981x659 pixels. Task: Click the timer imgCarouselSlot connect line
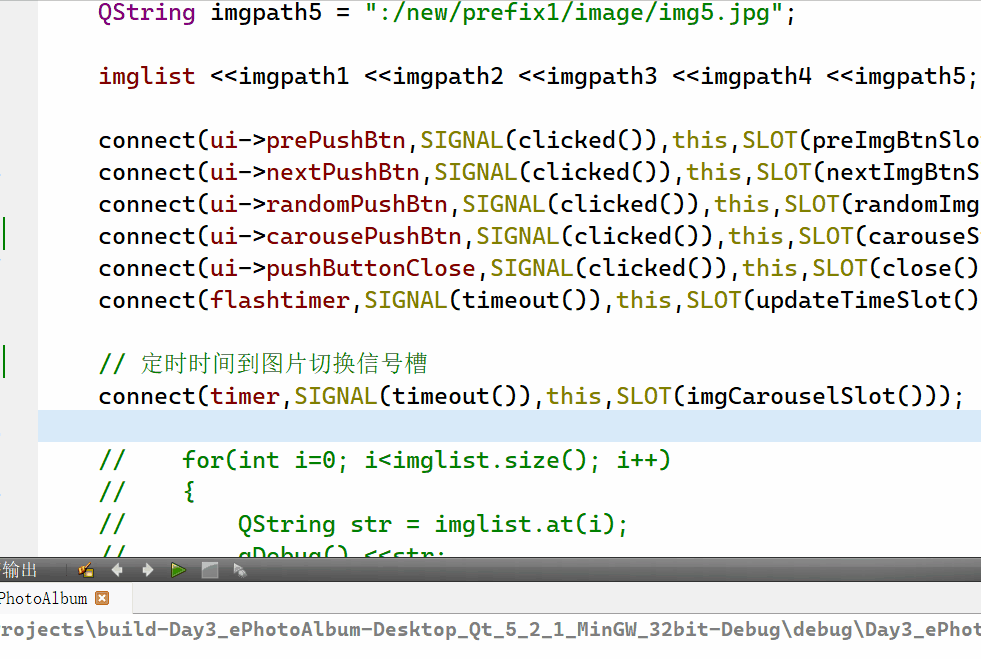tap(531, 396)
